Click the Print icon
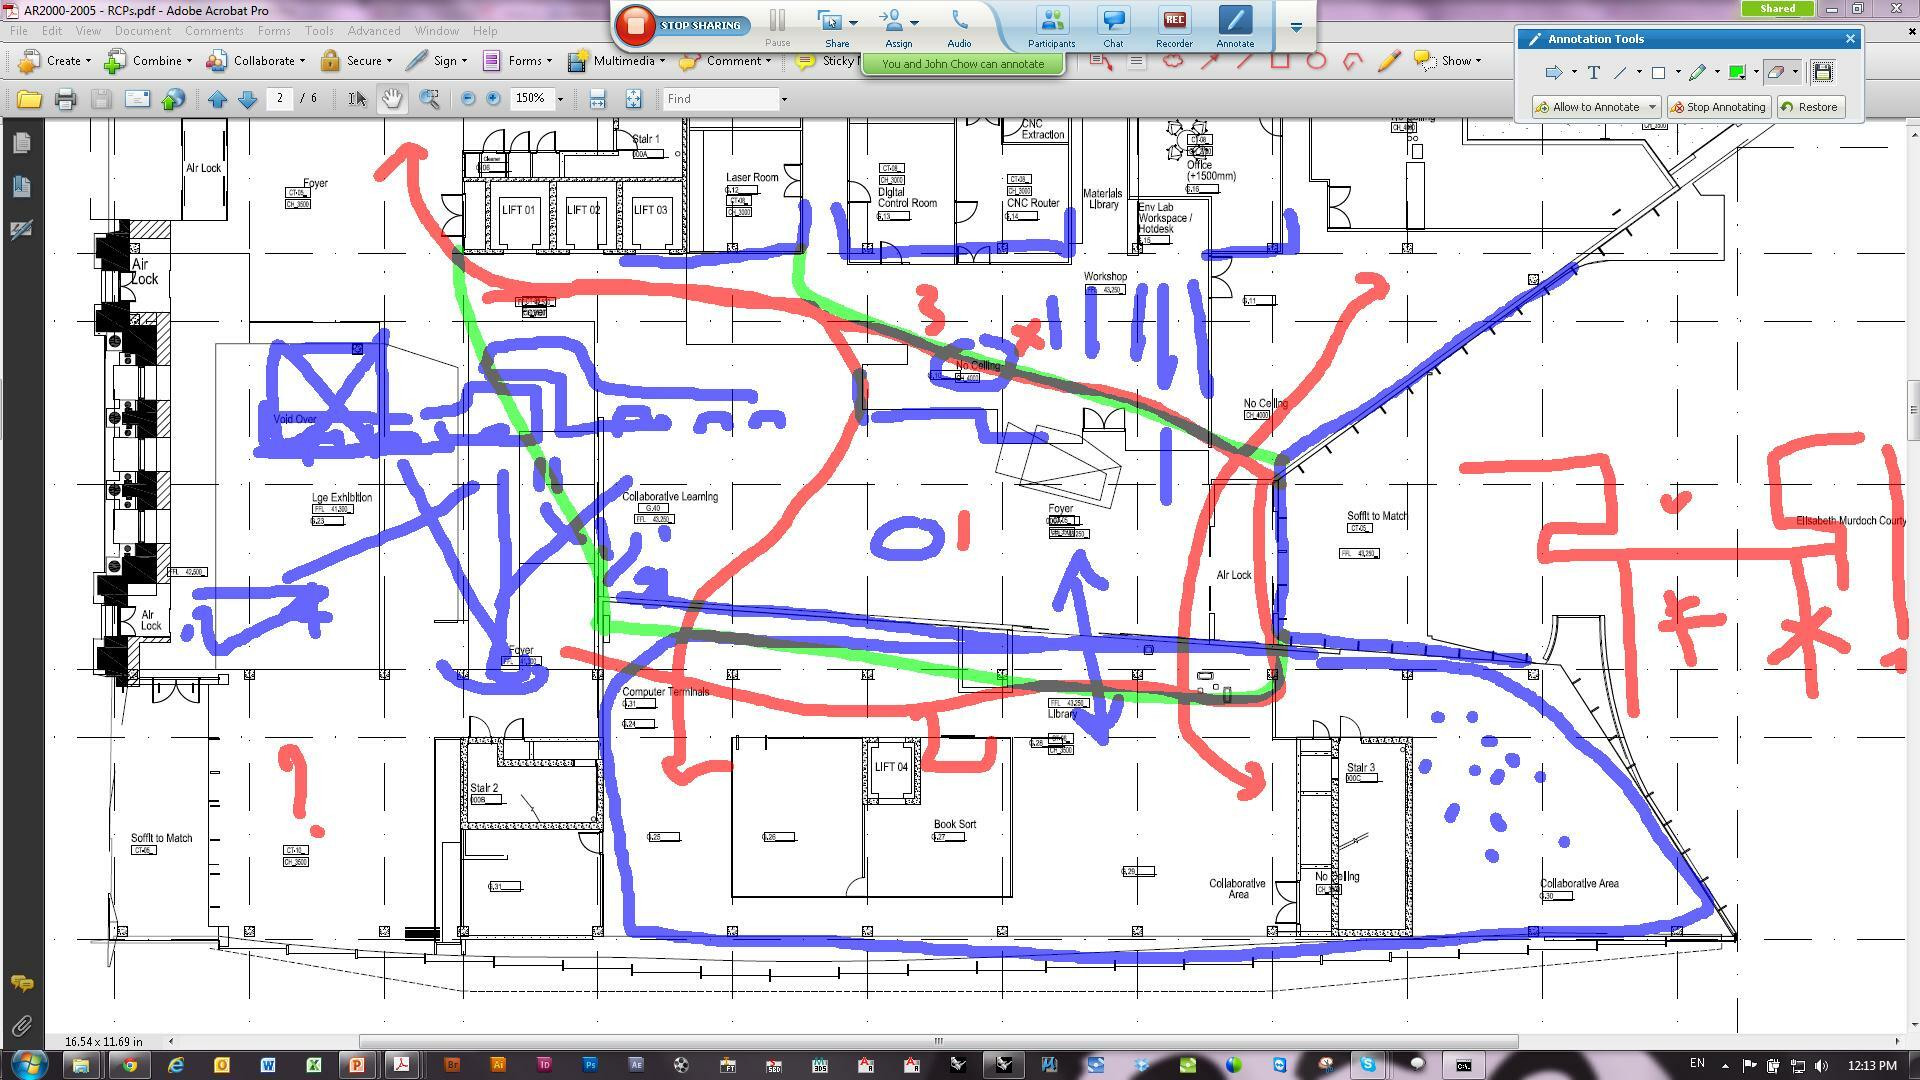The width and height of the screenshot is (1920, 1080). [66, 99]
